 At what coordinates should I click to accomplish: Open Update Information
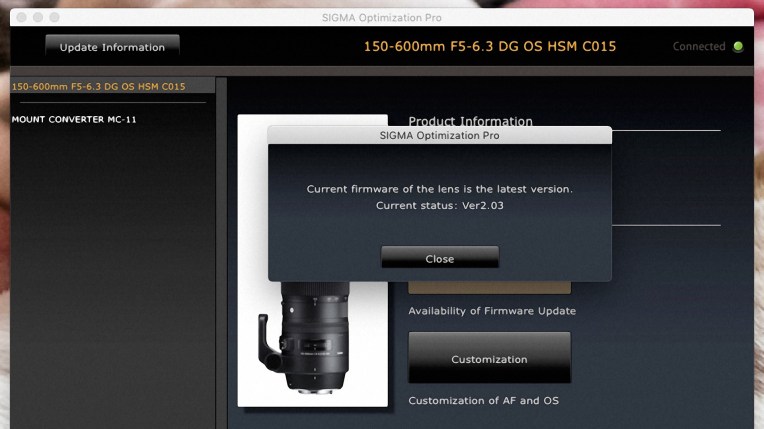[x=112, y=47]
